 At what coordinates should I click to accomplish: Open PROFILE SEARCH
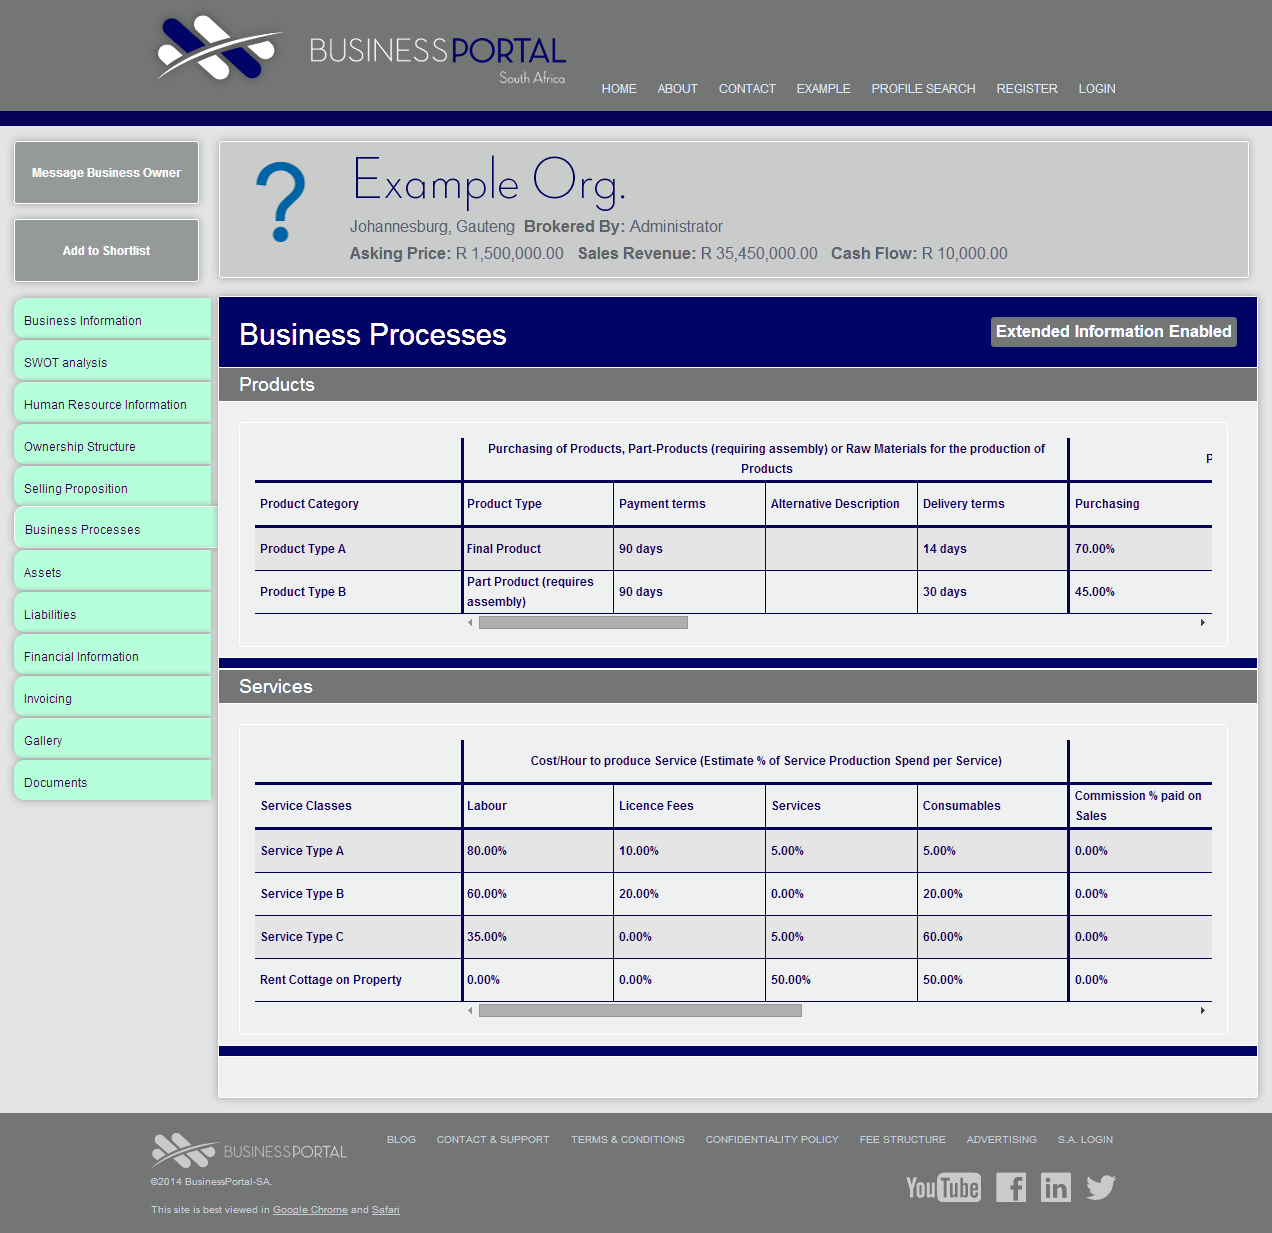pos(923,89)
